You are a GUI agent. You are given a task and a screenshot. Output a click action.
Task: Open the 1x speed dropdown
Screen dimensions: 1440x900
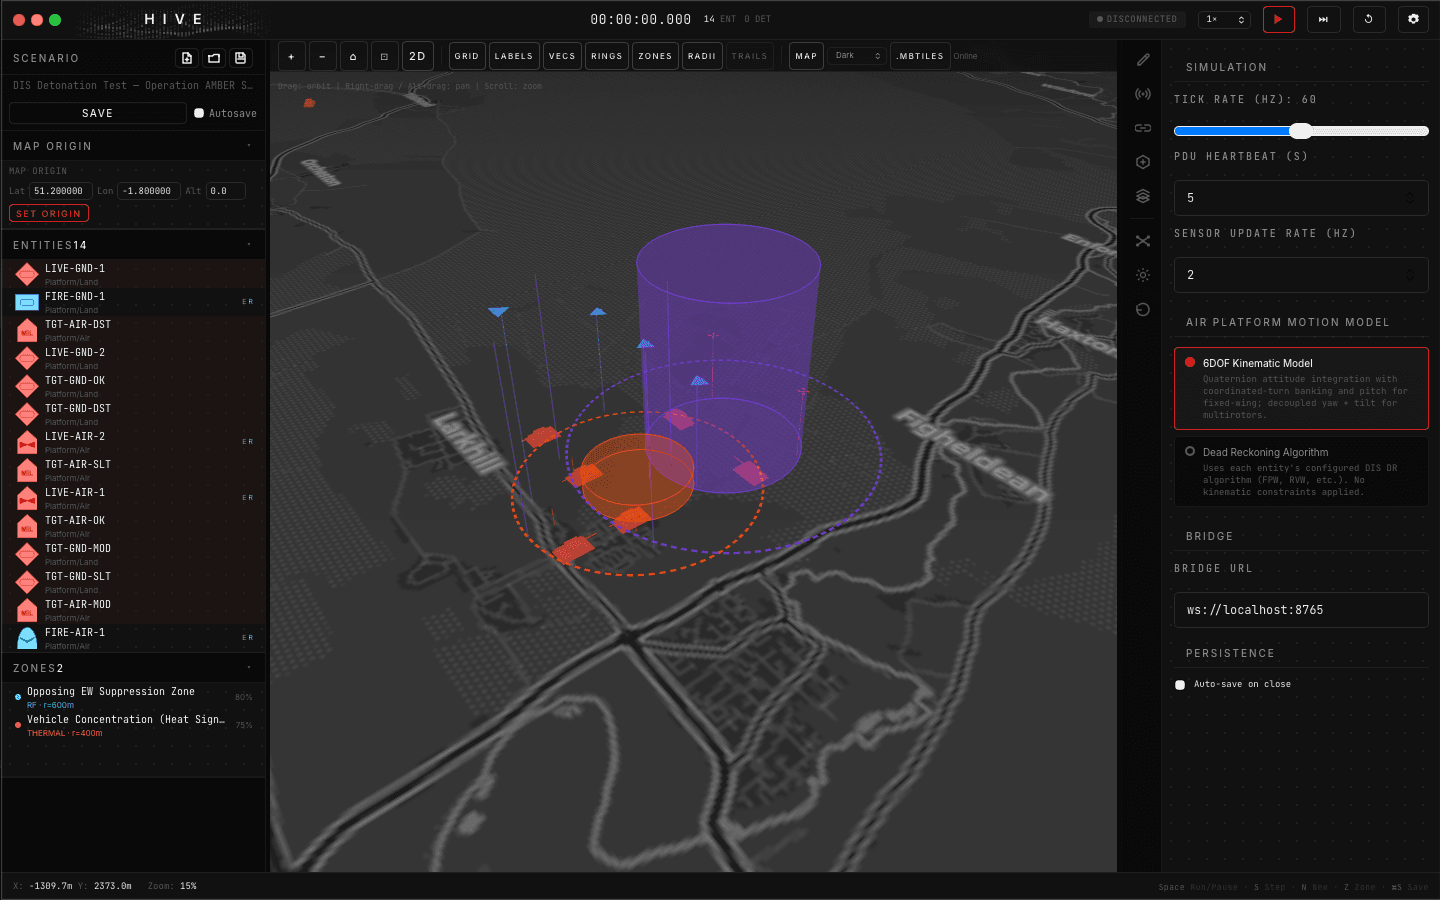point(1225,19)
